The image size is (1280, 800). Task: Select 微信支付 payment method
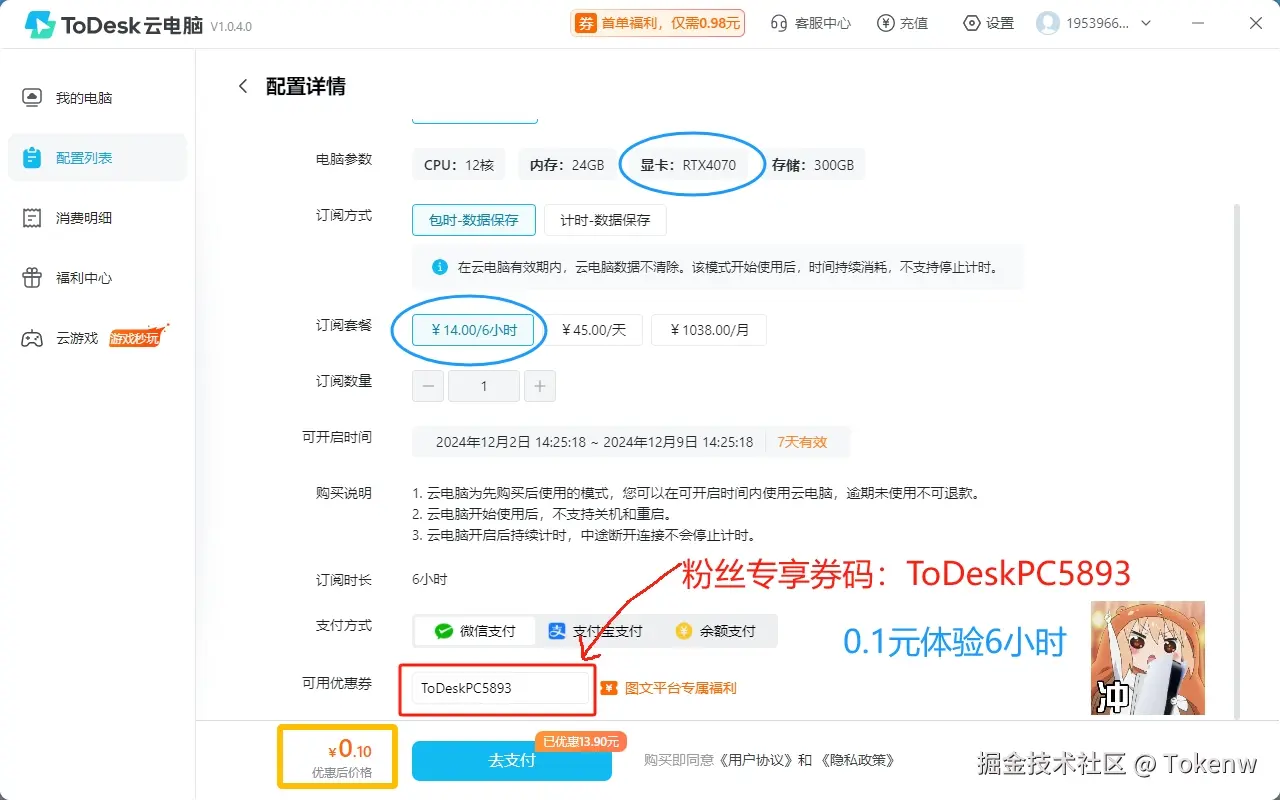475,631
